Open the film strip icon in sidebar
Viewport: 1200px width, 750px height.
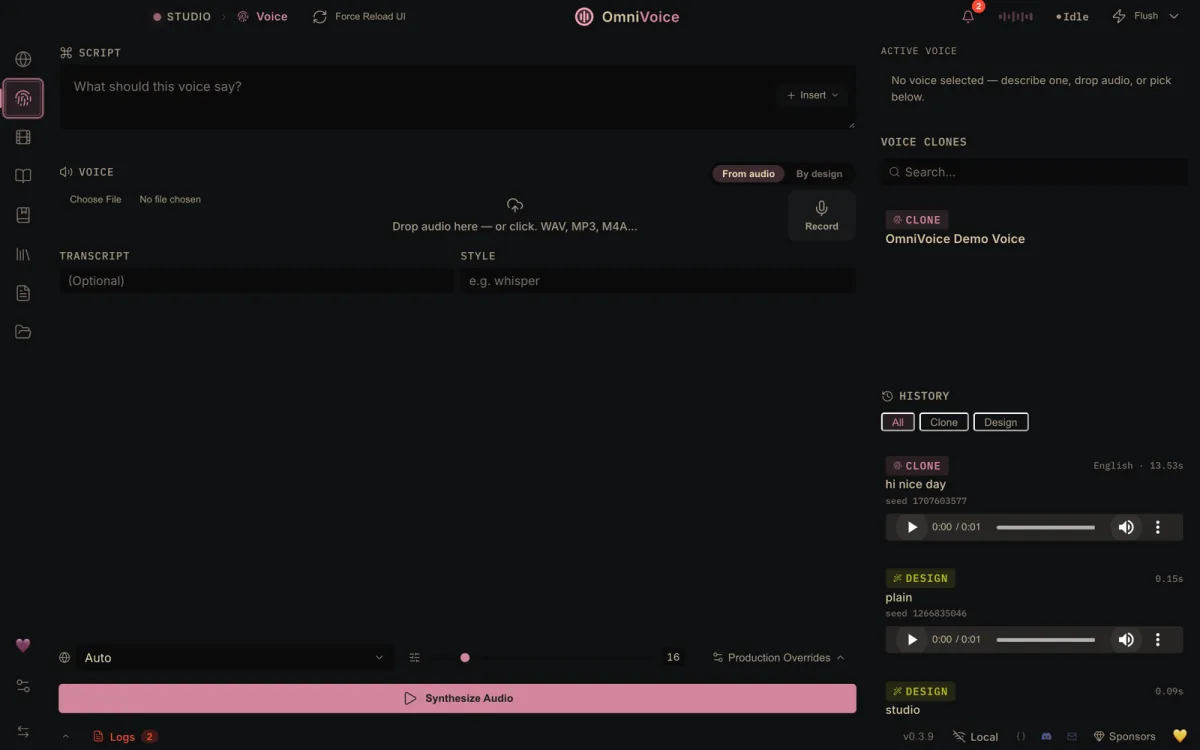[23, 137]
